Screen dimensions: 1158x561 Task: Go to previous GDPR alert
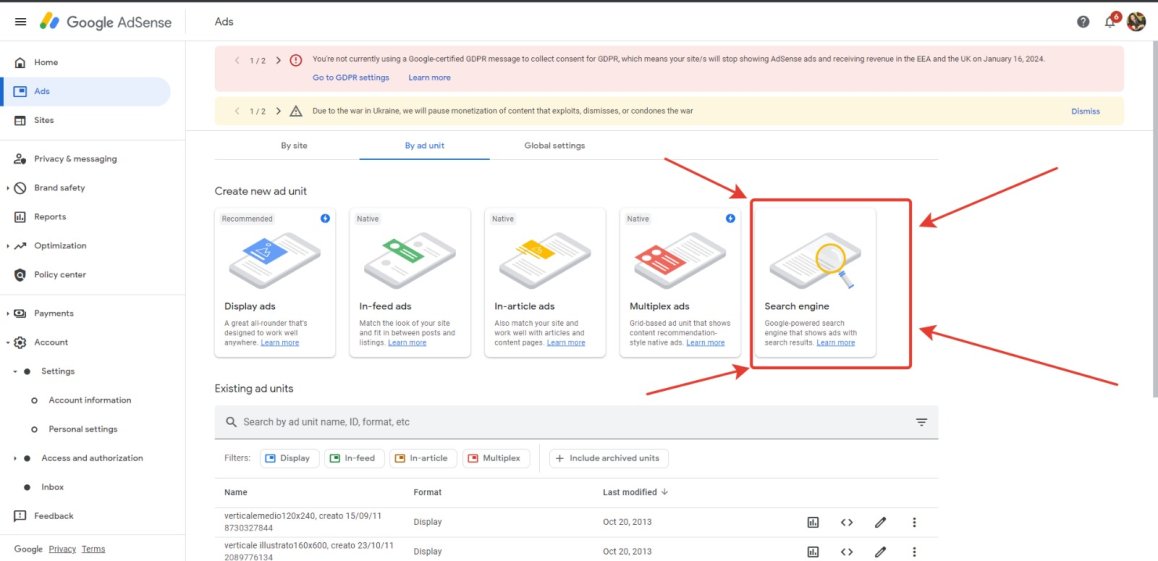[237, 61]
